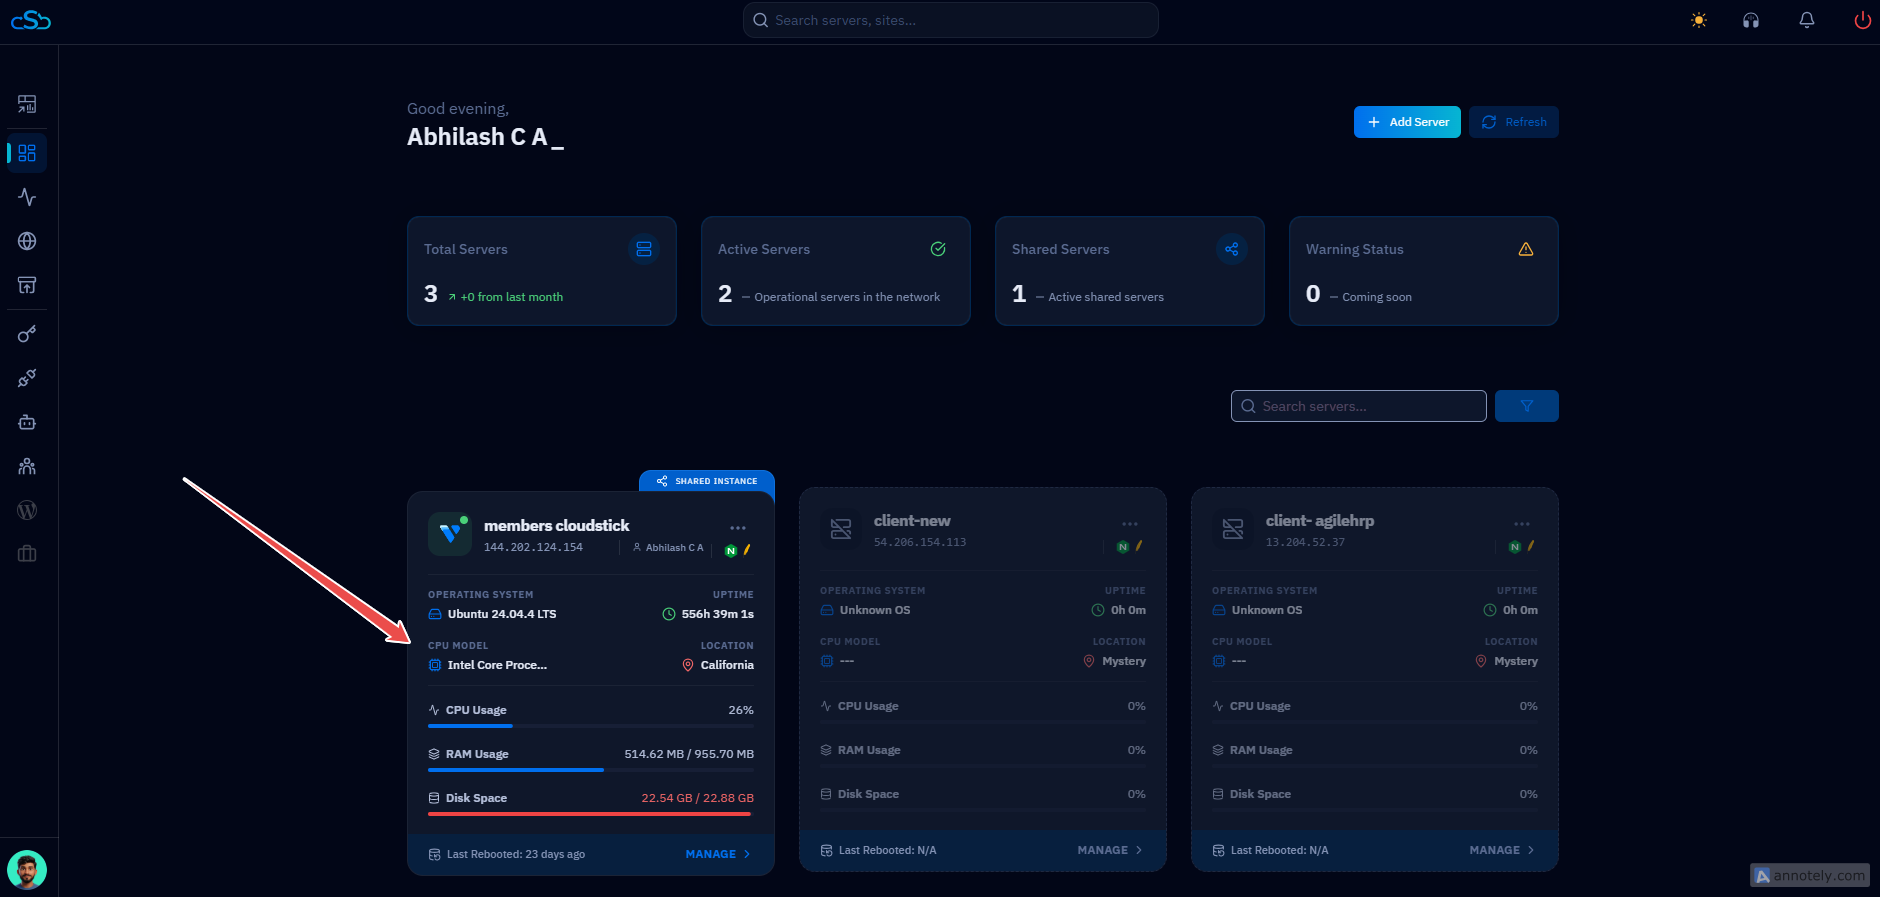Click IP address 54.206.154.113
Image resolution: width=1880 pixels, height=897 pixels.
920,543
